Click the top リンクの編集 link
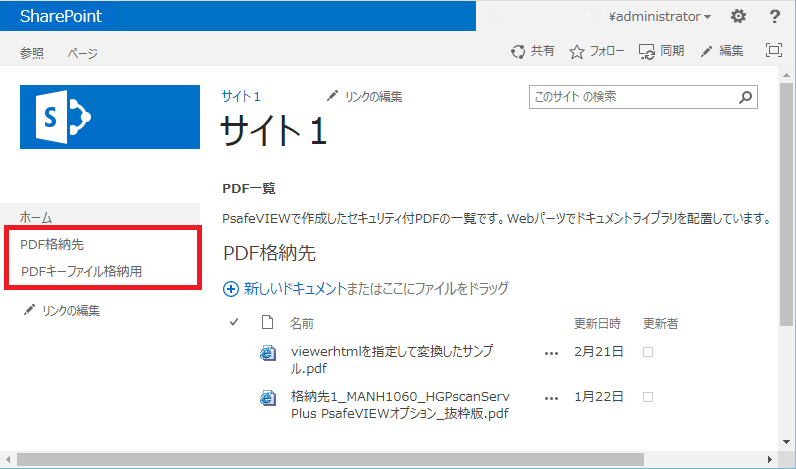 374,96
